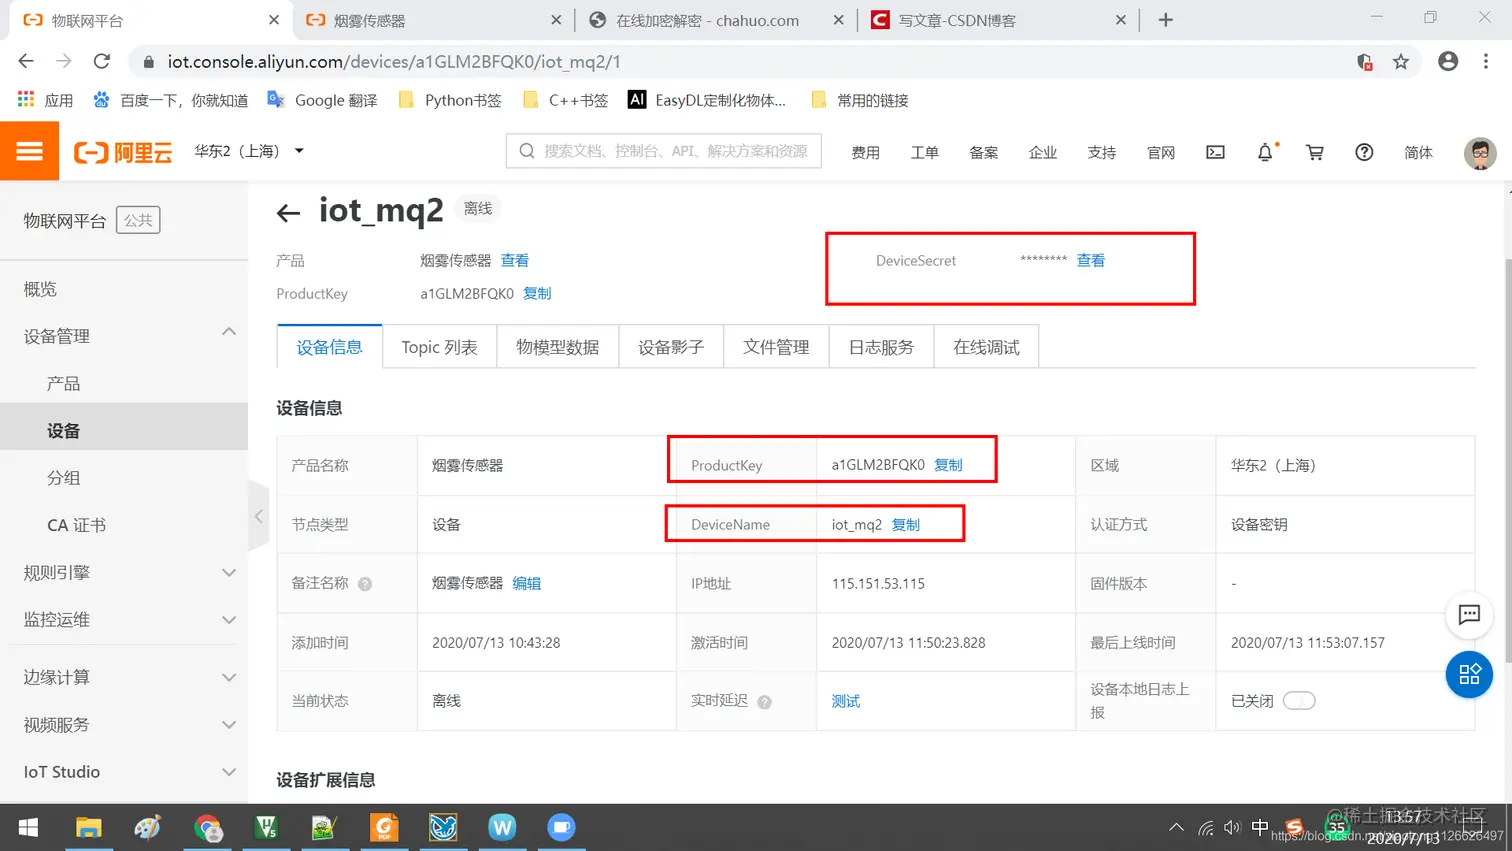
Task: Open the 工单 top menu
Action: pos(924,152)
